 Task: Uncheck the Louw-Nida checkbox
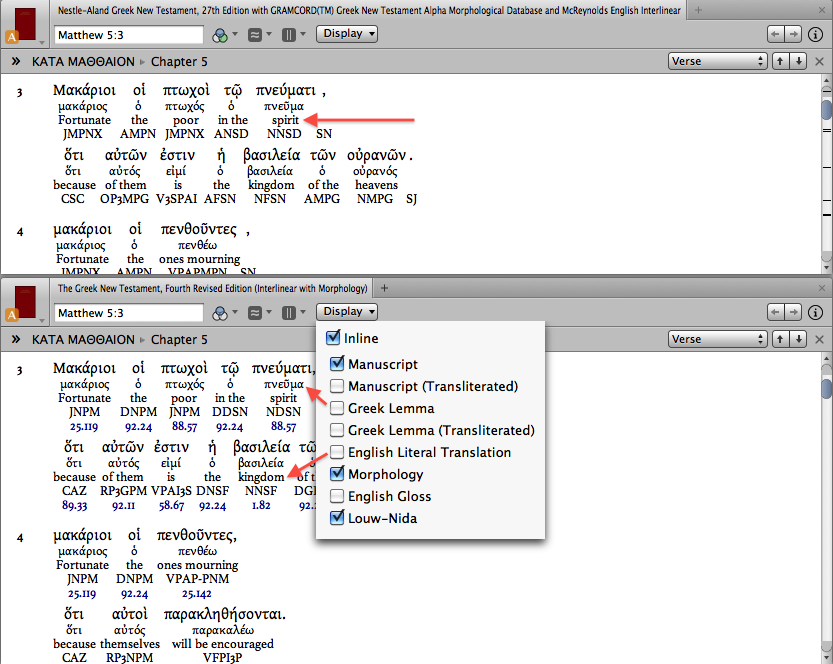(x=337, y=518)
